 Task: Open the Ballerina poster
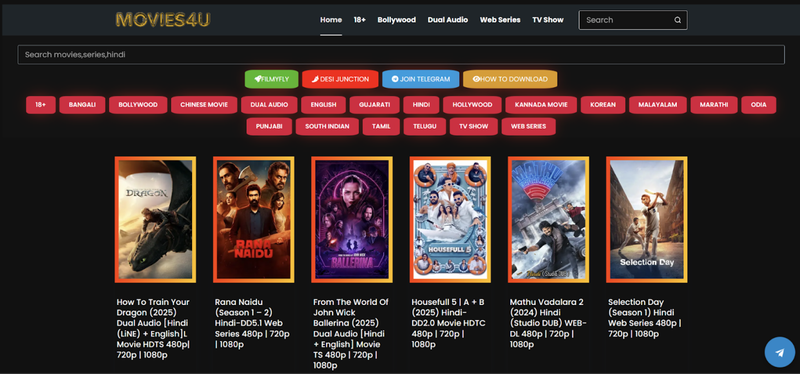352,219
